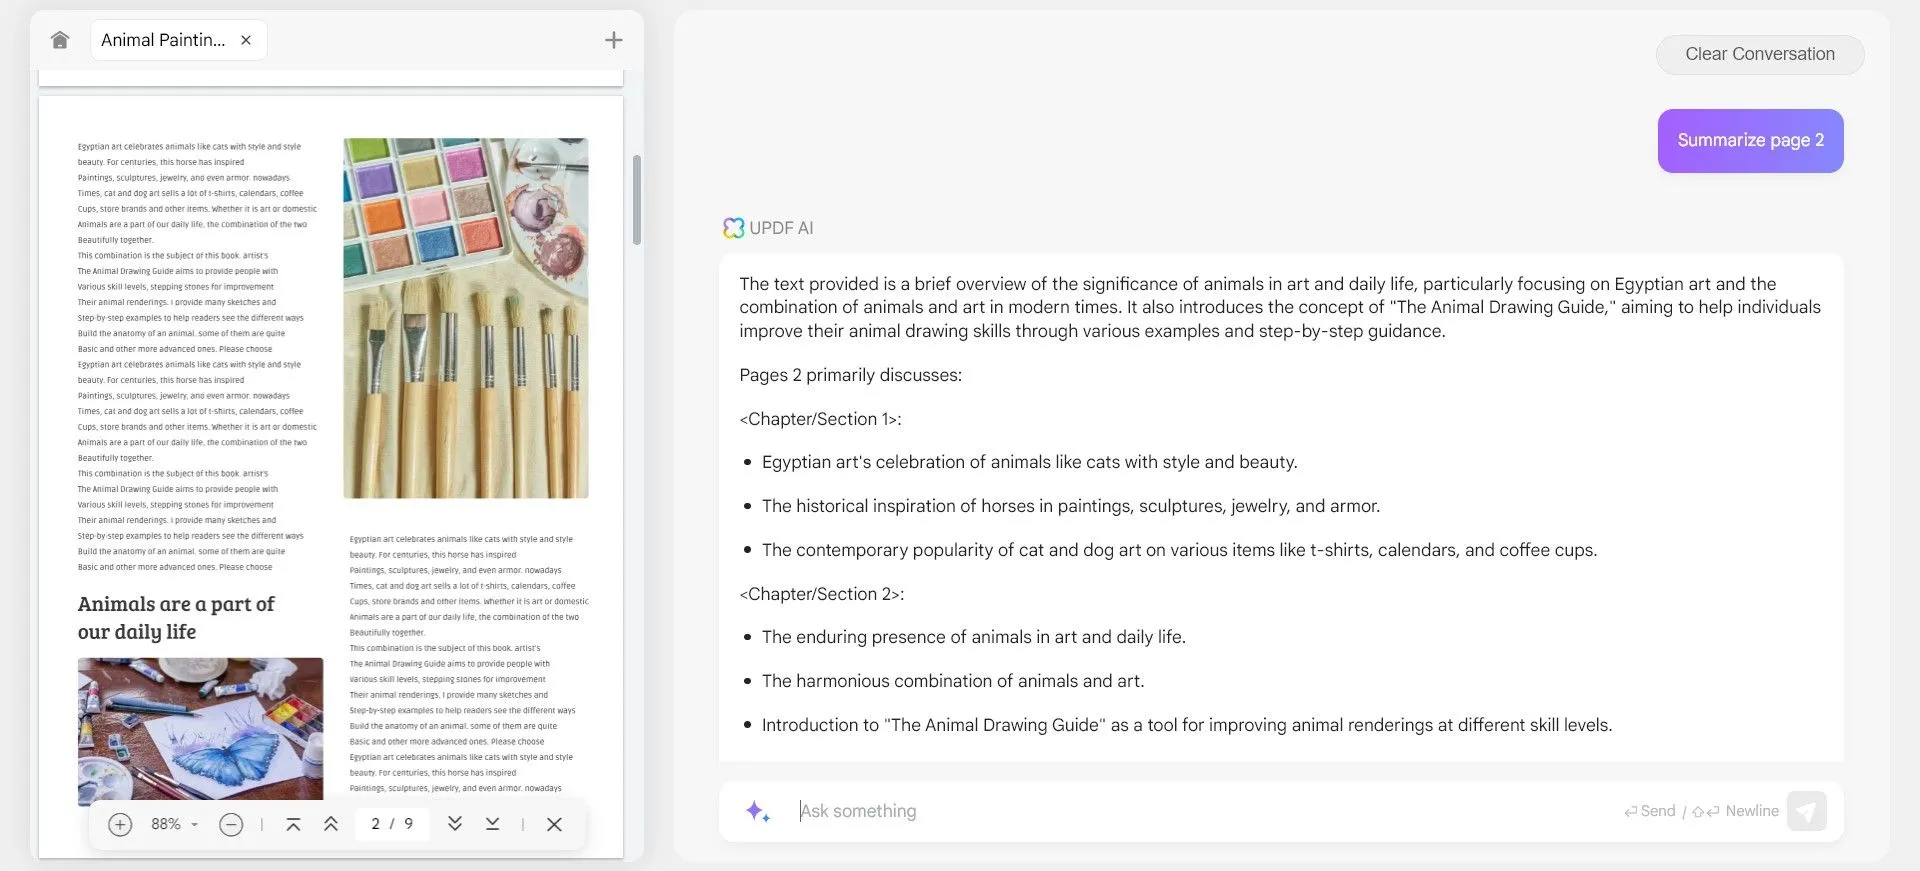Zoom in with the plus circle icon
Image resolution: width=1920 pixels, height=871 pixels.
[120, 824]
